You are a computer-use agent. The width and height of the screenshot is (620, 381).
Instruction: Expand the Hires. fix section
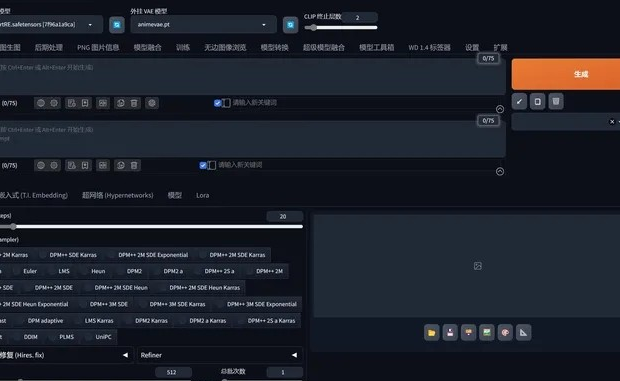65,355
